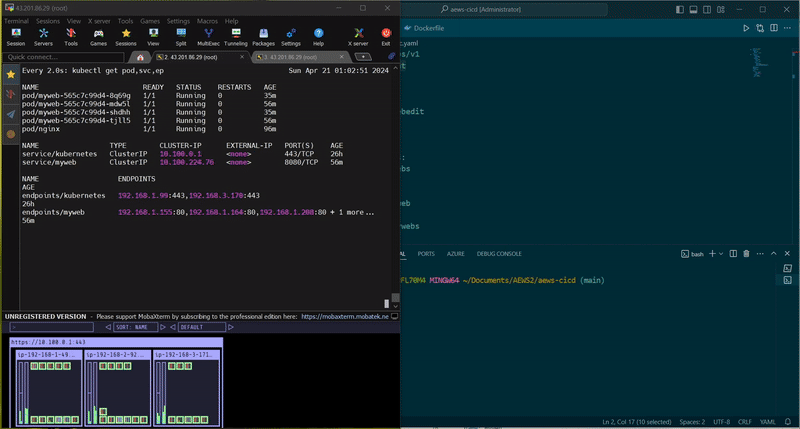Click Open Changes icon in VS Code editor

coord(760,28)
